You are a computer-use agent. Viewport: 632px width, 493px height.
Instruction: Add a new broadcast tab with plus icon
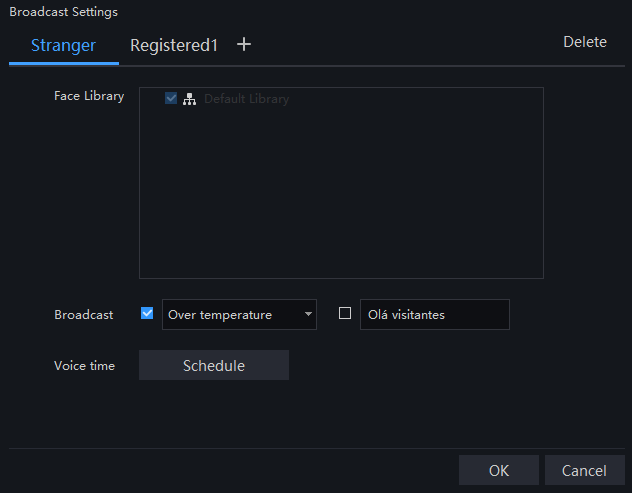244,44
